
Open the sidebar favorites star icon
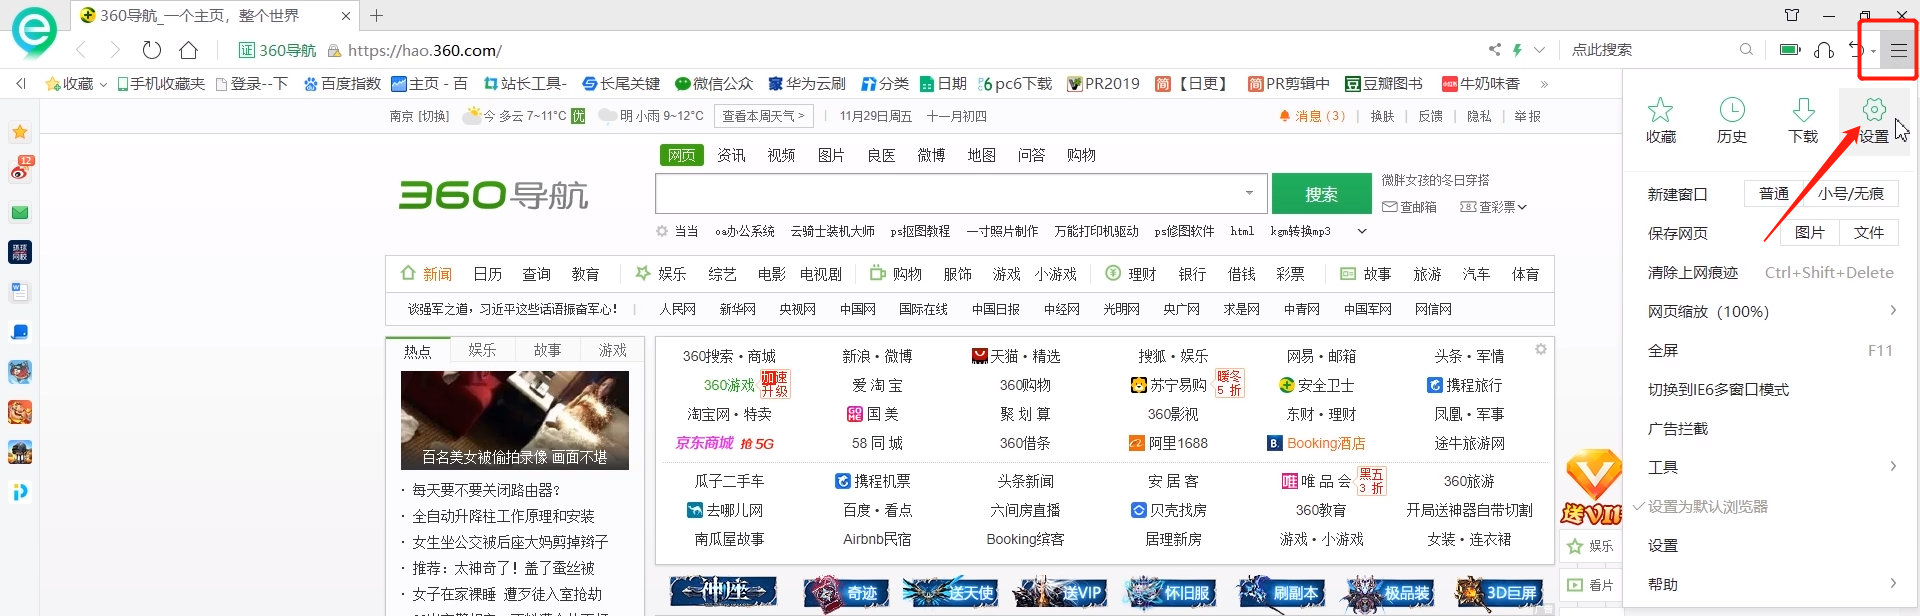point(20,132)
